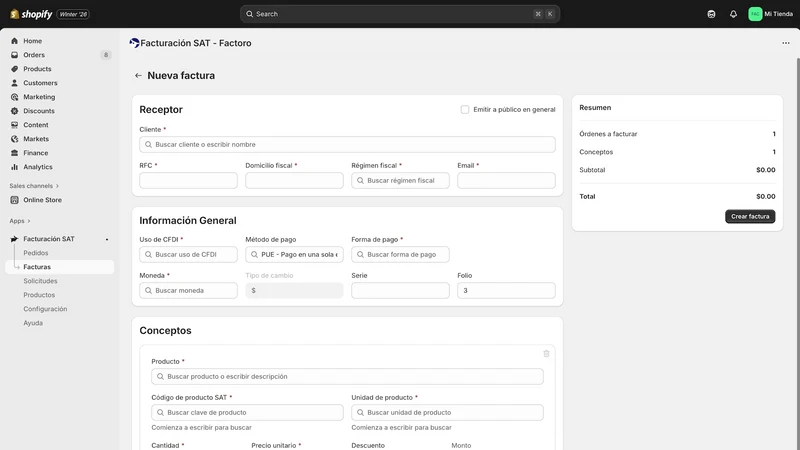Click the Cliente search field
800x450 pixels.
tap(347, 144)
